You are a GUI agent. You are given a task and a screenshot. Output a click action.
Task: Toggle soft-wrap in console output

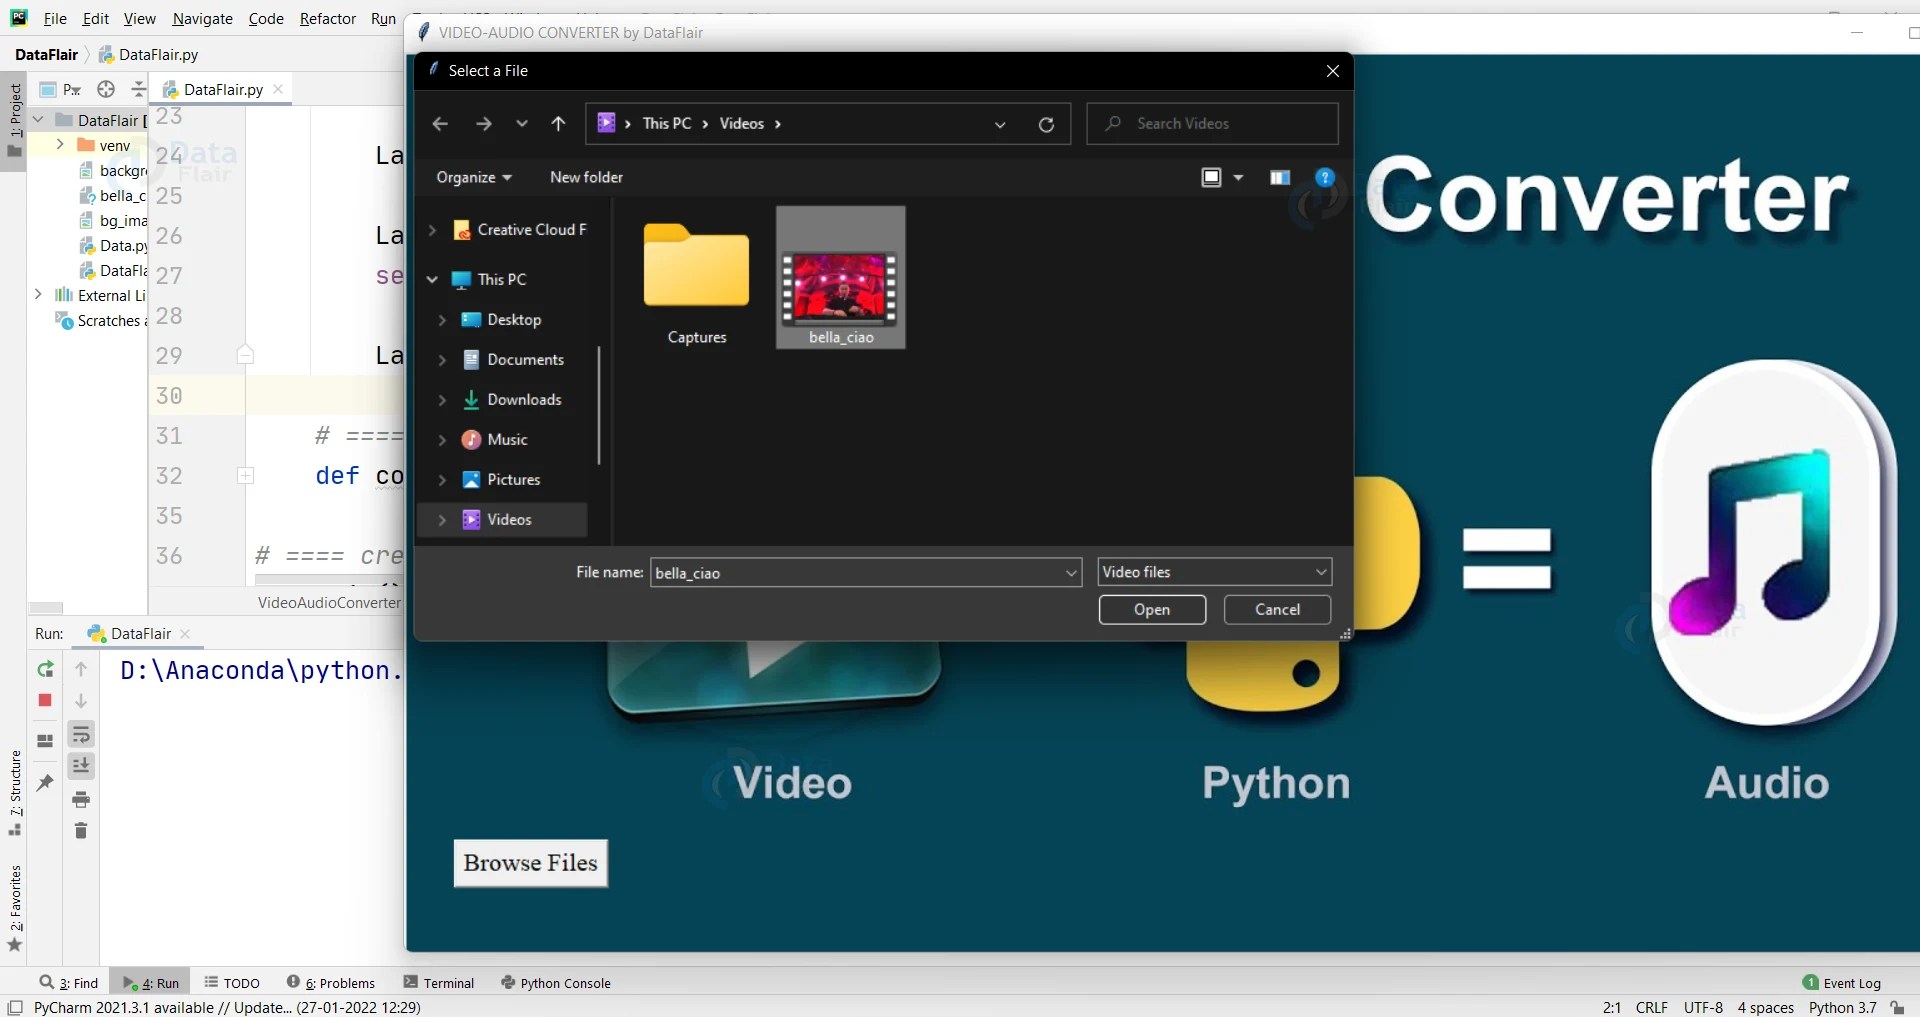pos(82,735)
